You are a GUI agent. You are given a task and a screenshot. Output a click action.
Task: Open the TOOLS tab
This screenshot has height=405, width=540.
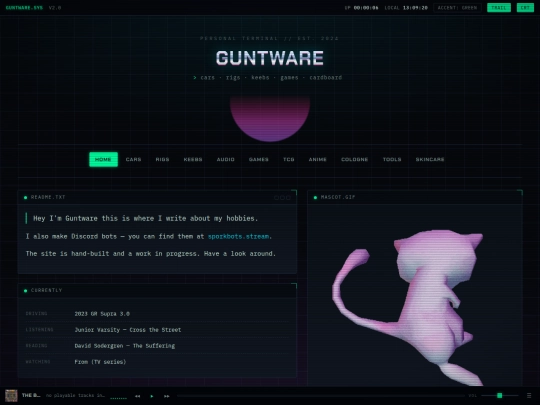pyautogui.click(x=392, y=159)
